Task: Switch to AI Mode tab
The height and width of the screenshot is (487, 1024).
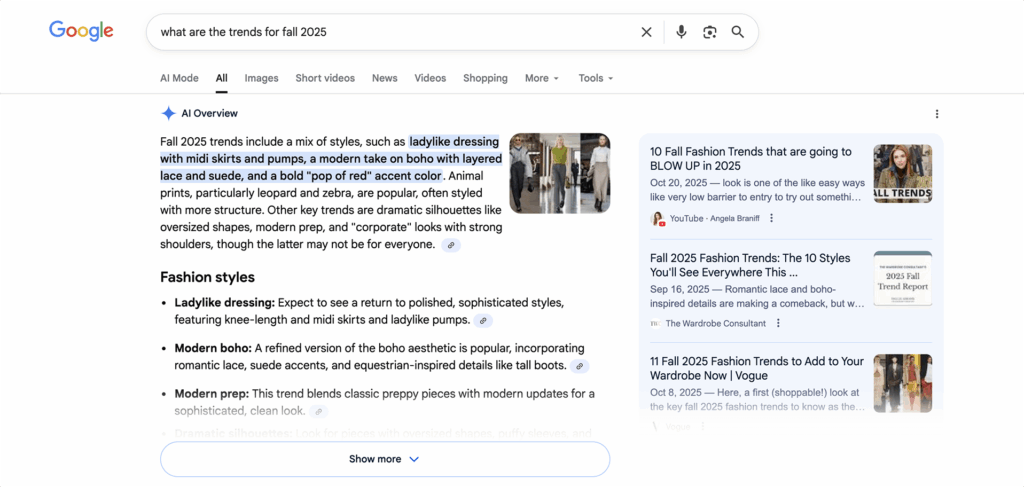Action: pos(179,78)
